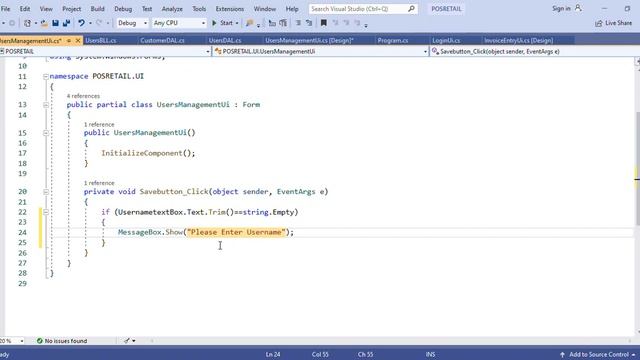Switch to the LoginUi.cs tab

point(446,40)
